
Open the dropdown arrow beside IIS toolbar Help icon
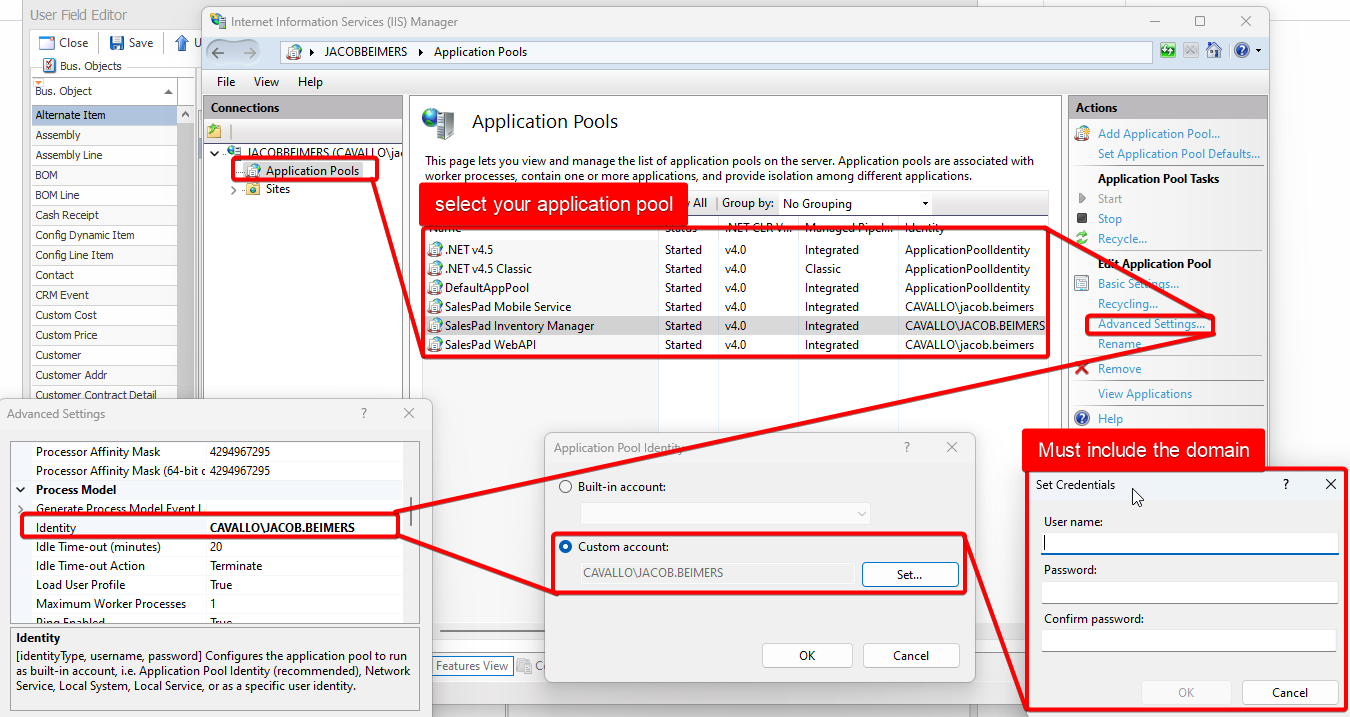(1257, 50)
